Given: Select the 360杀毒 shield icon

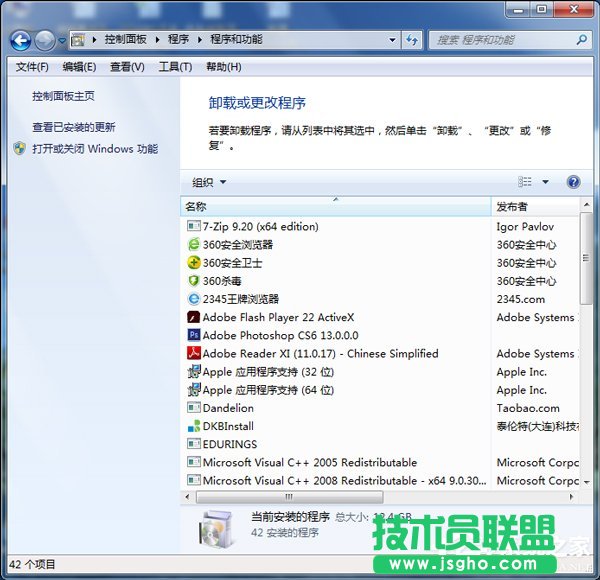Looking at the screenshot, I should click(194, 281).
